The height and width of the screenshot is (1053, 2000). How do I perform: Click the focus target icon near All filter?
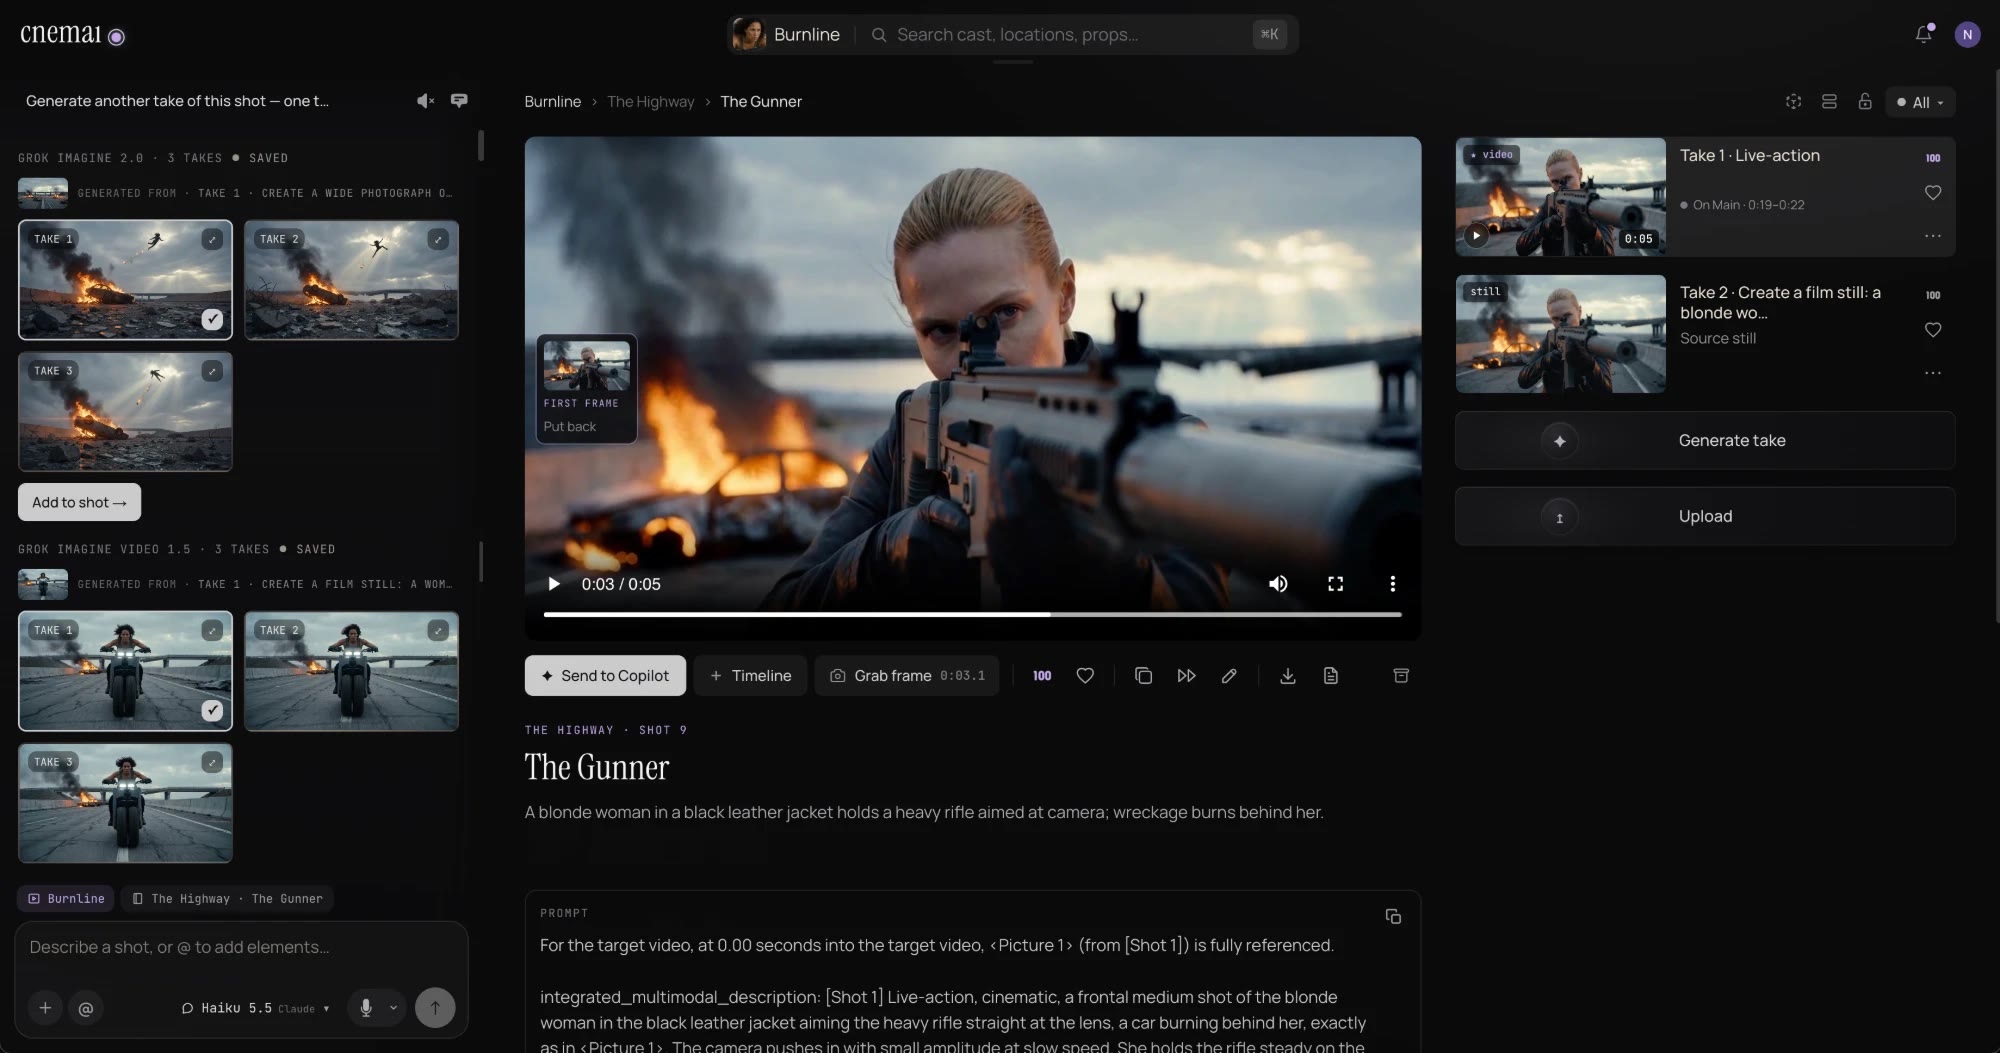(1793, 102)
